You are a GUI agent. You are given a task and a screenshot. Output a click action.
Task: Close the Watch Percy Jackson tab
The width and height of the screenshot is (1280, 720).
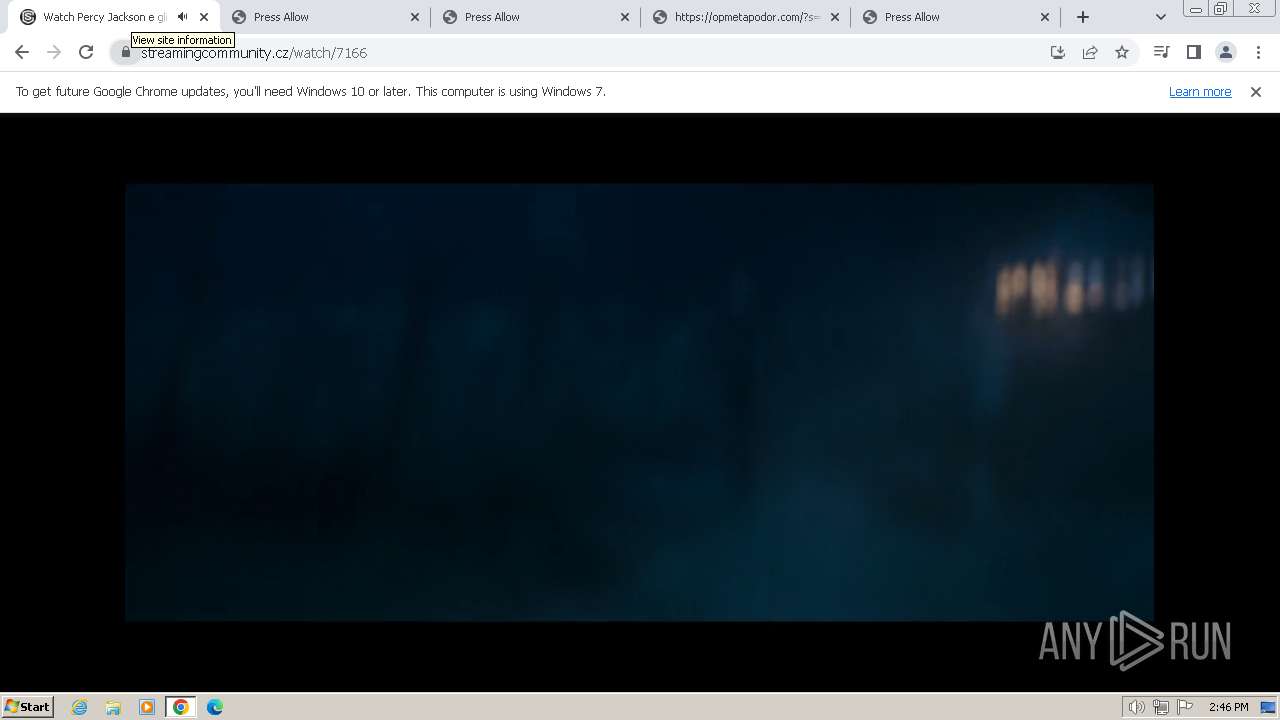(x=204, y=17)
